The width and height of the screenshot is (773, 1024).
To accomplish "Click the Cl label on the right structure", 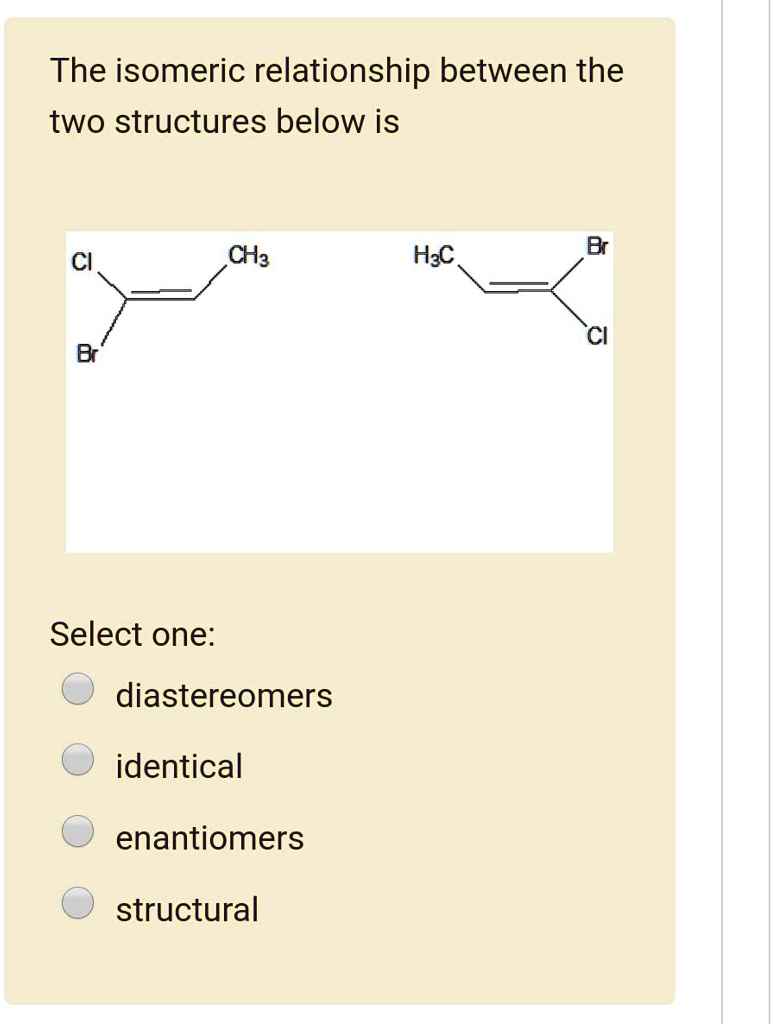I will tap(596, 336).
